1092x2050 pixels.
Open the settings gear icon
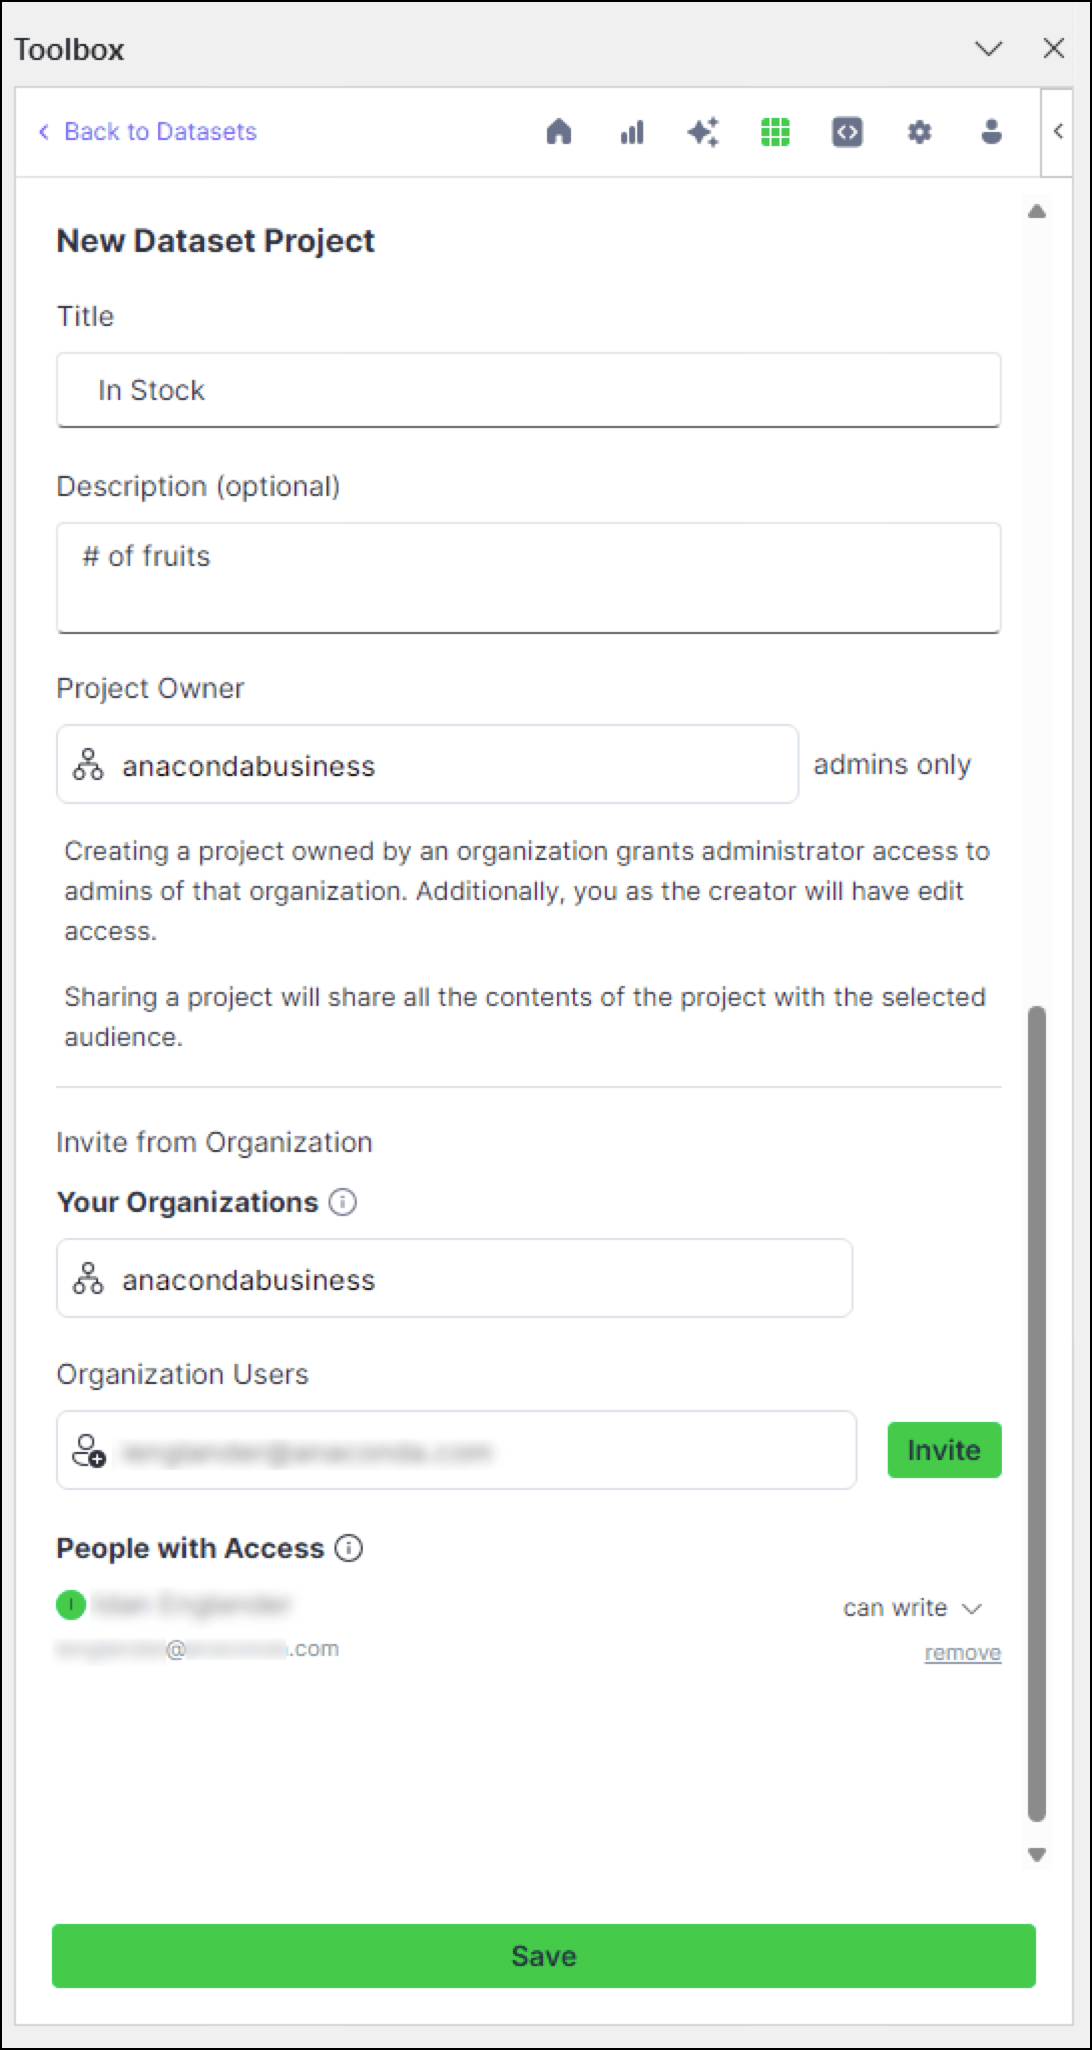(x=919, y=132)
